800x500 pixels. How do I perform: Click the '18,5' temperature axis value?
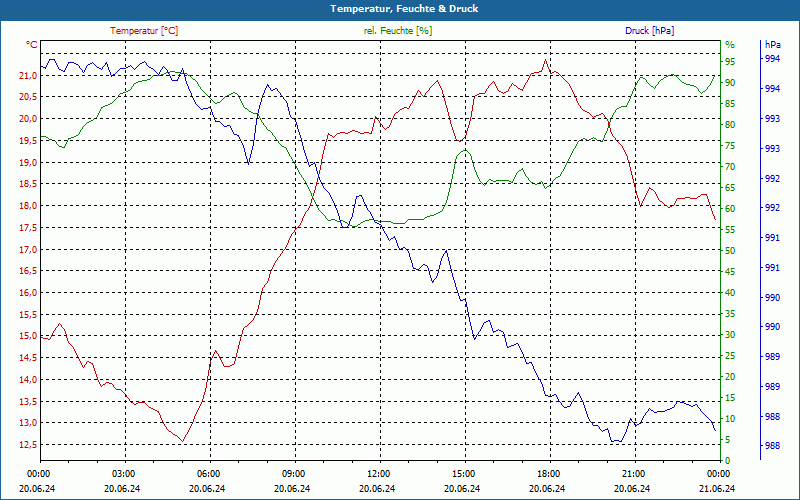point(28,184)
